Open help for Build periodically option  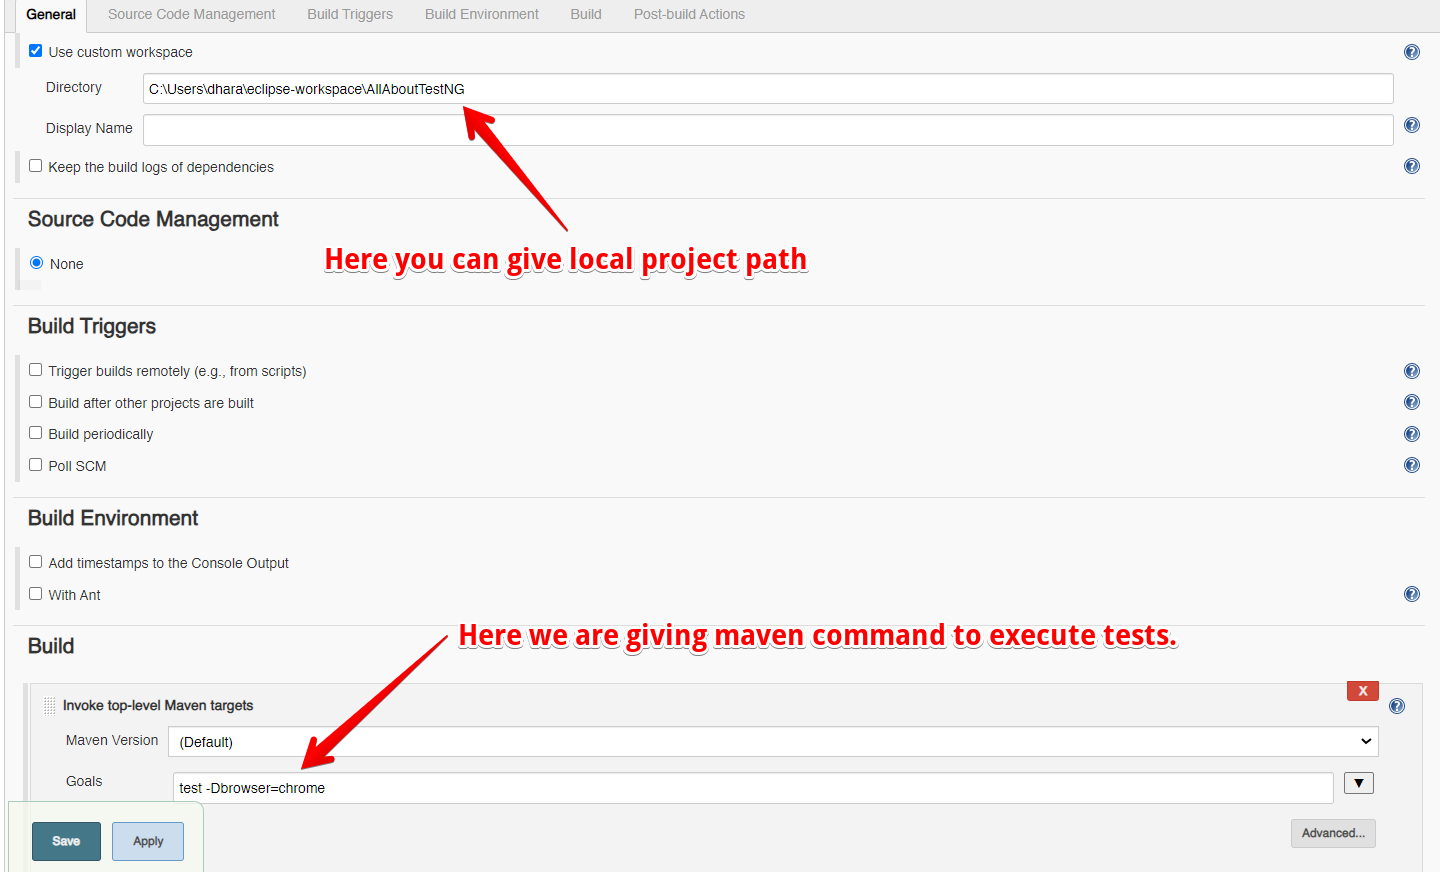pyautogui.click(x=1411, y=433)
